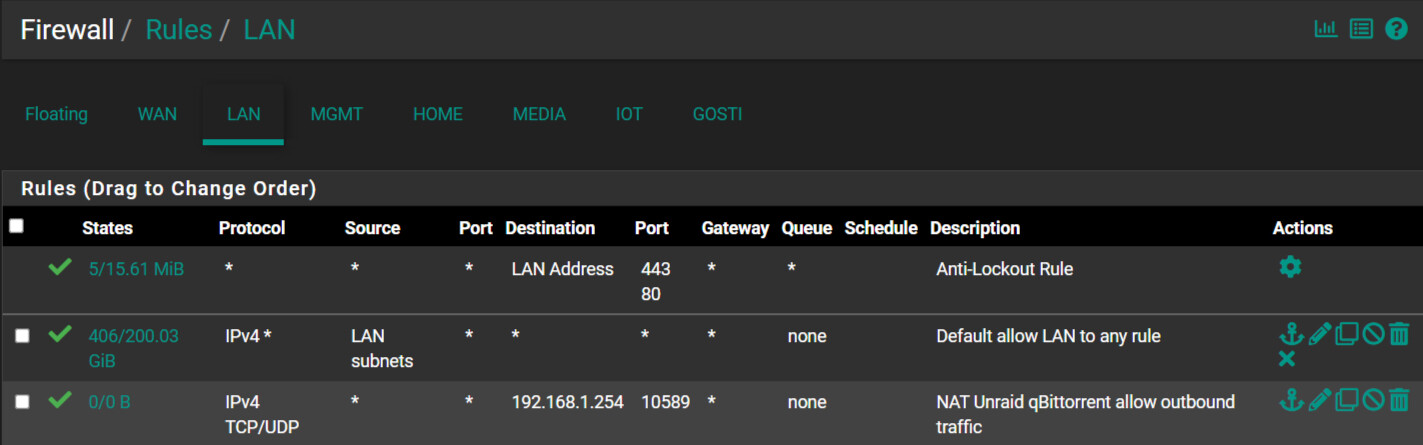Check the Default allow LAN rule checkbox
Screen dimensions: 1423x445
pyautogui.click(x=22, y=336)
